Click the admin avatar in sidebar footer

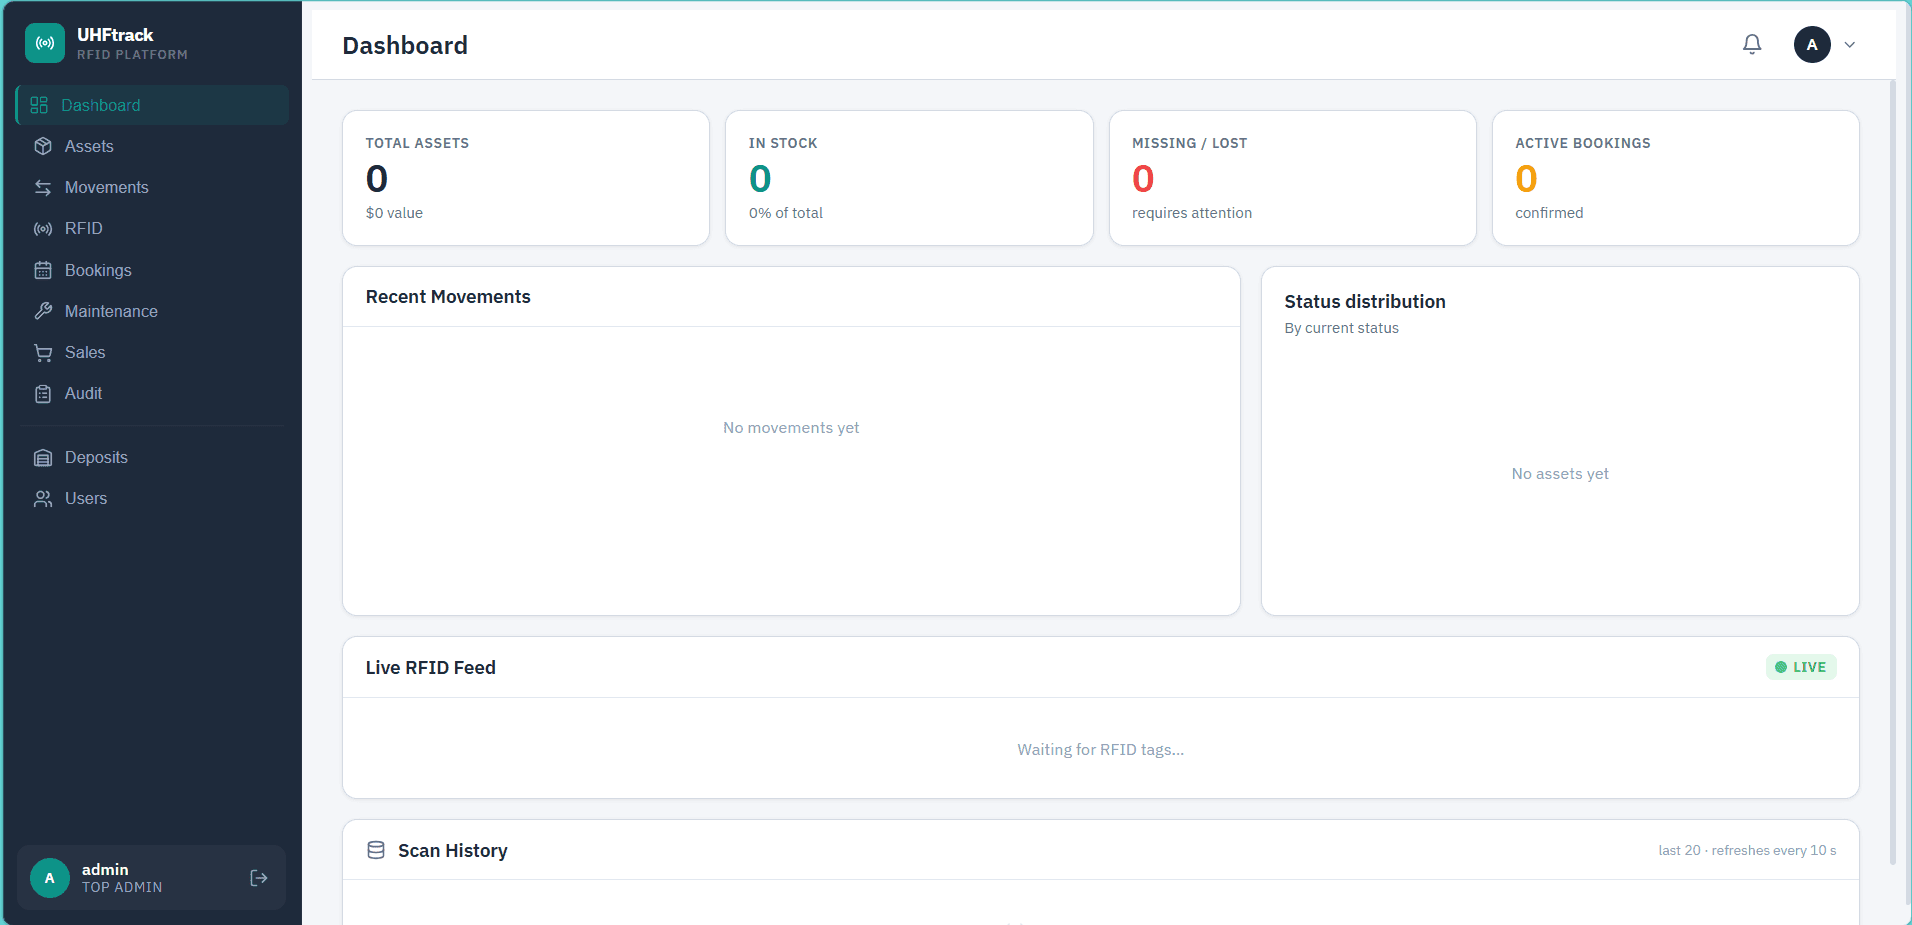coord(49,878)
